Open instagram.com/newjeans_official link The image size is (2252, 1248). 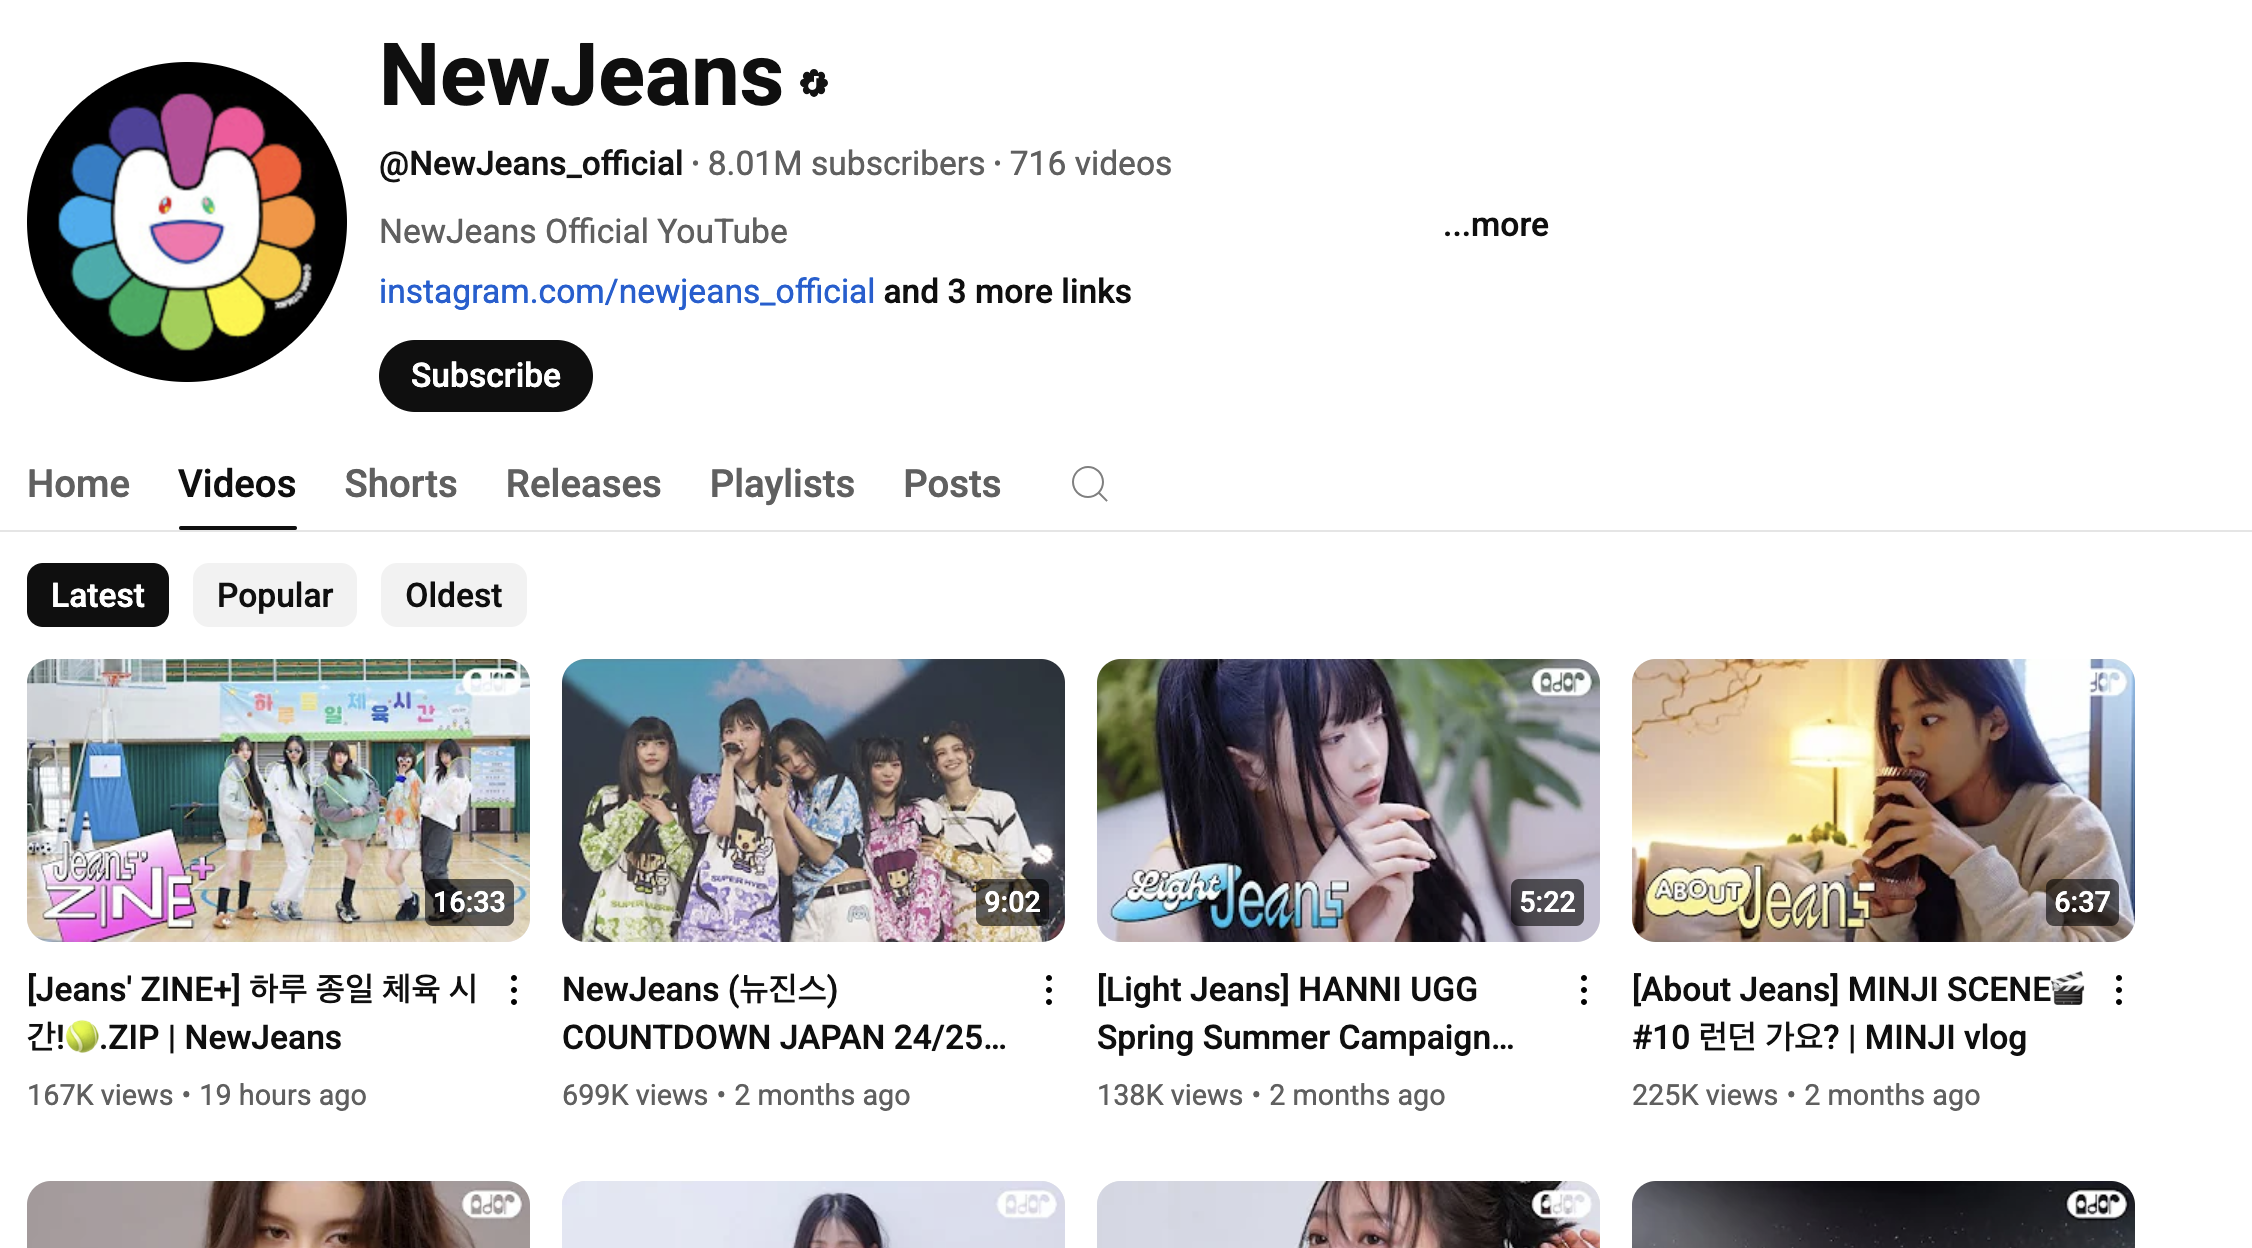point(627,291)
